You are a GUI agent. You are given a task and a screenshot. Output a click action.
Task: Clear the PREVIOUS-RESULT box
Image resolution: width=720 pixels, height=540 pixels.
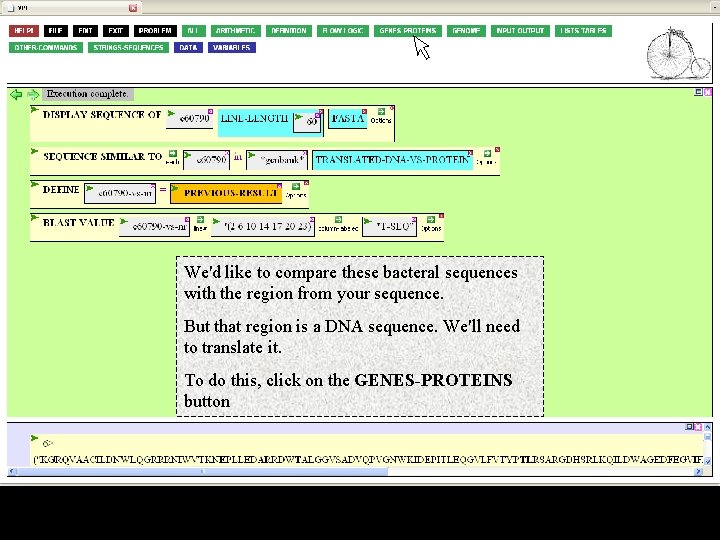point(279,186)
